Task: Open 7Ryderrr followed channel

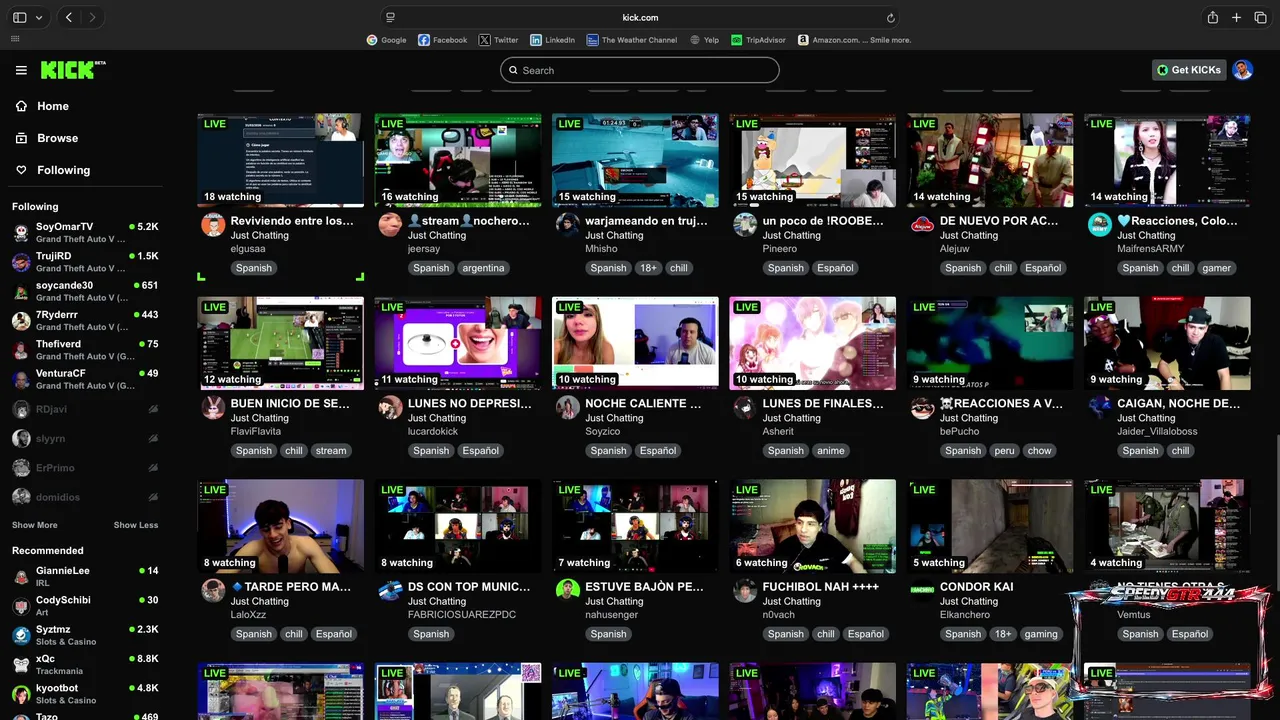Action: (85, 320)
